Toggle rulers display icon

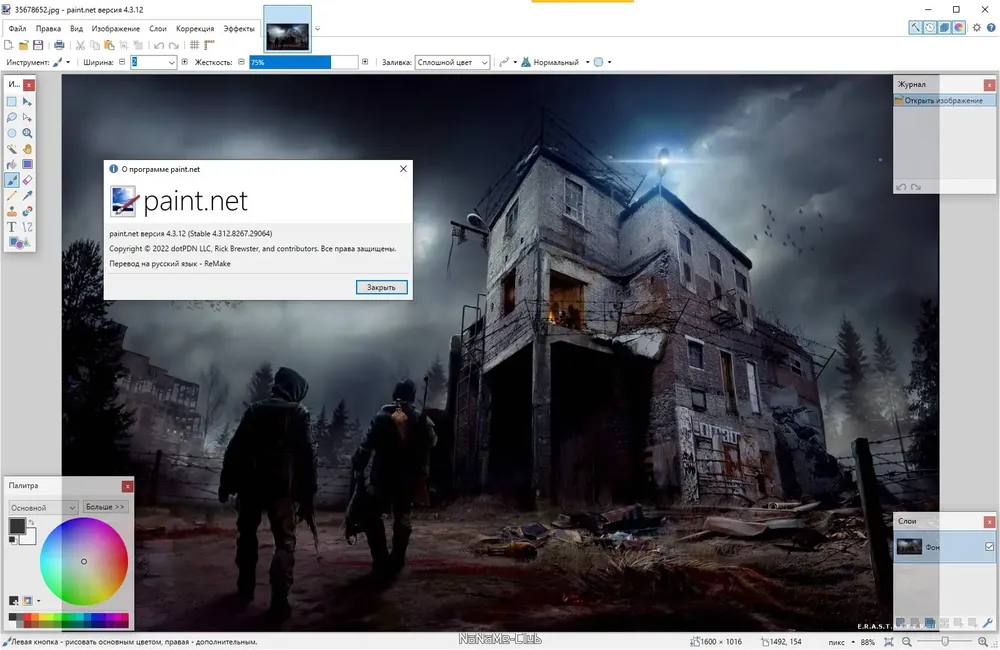click(x=209, y=45)
